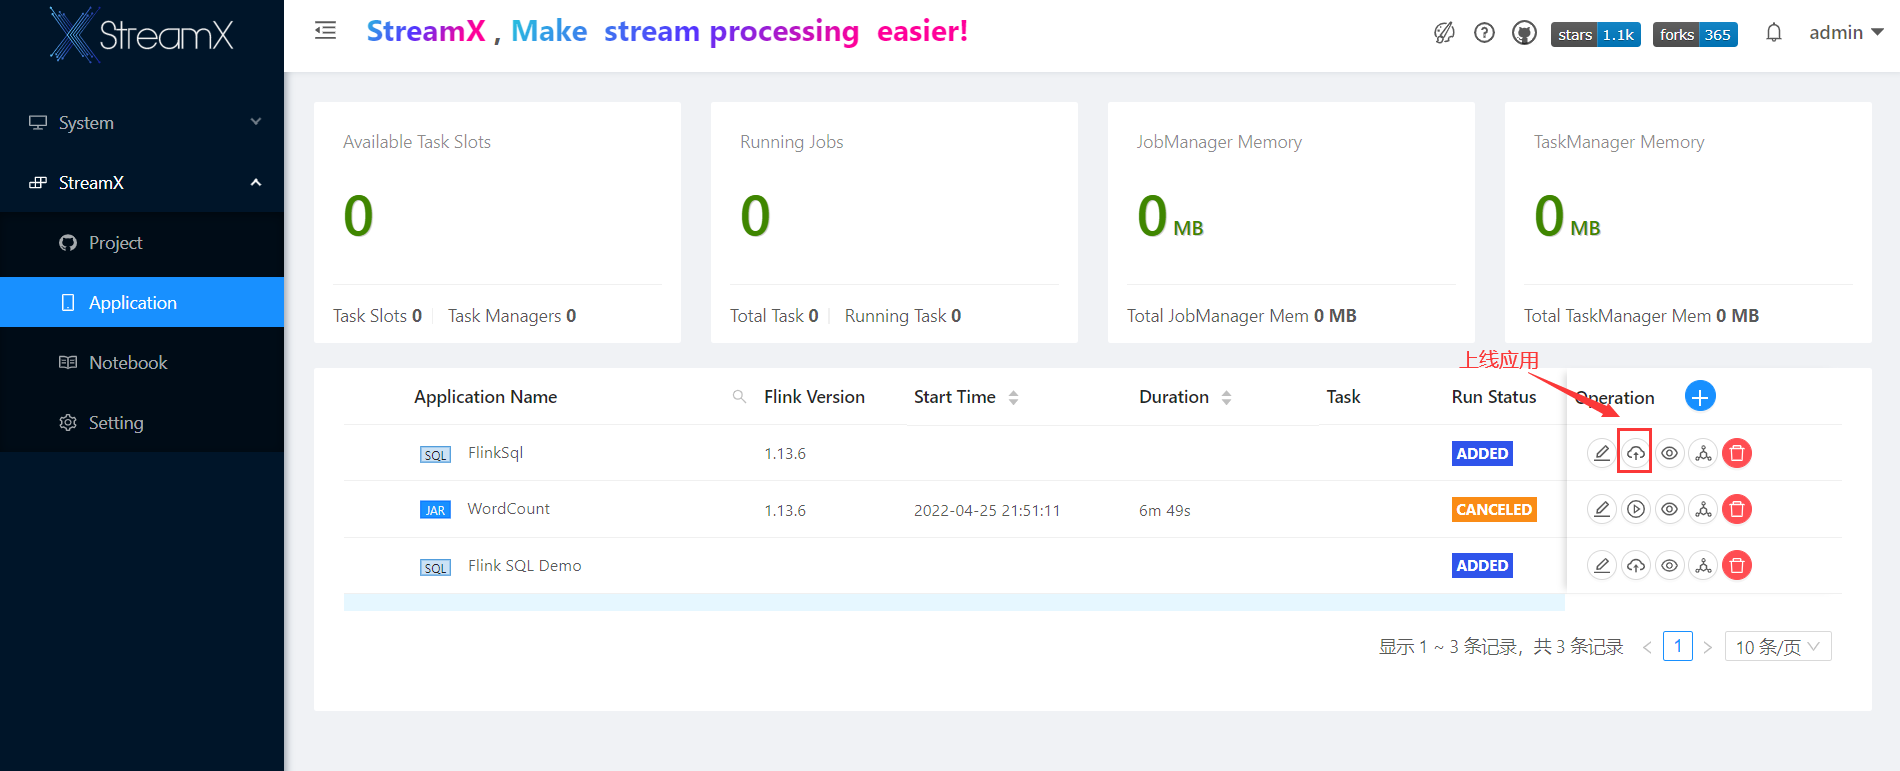This screenshot has width=1900, height=771.
Task: Collapse the sidebar with the menu fold icon
Action: [x=325, y=31]
